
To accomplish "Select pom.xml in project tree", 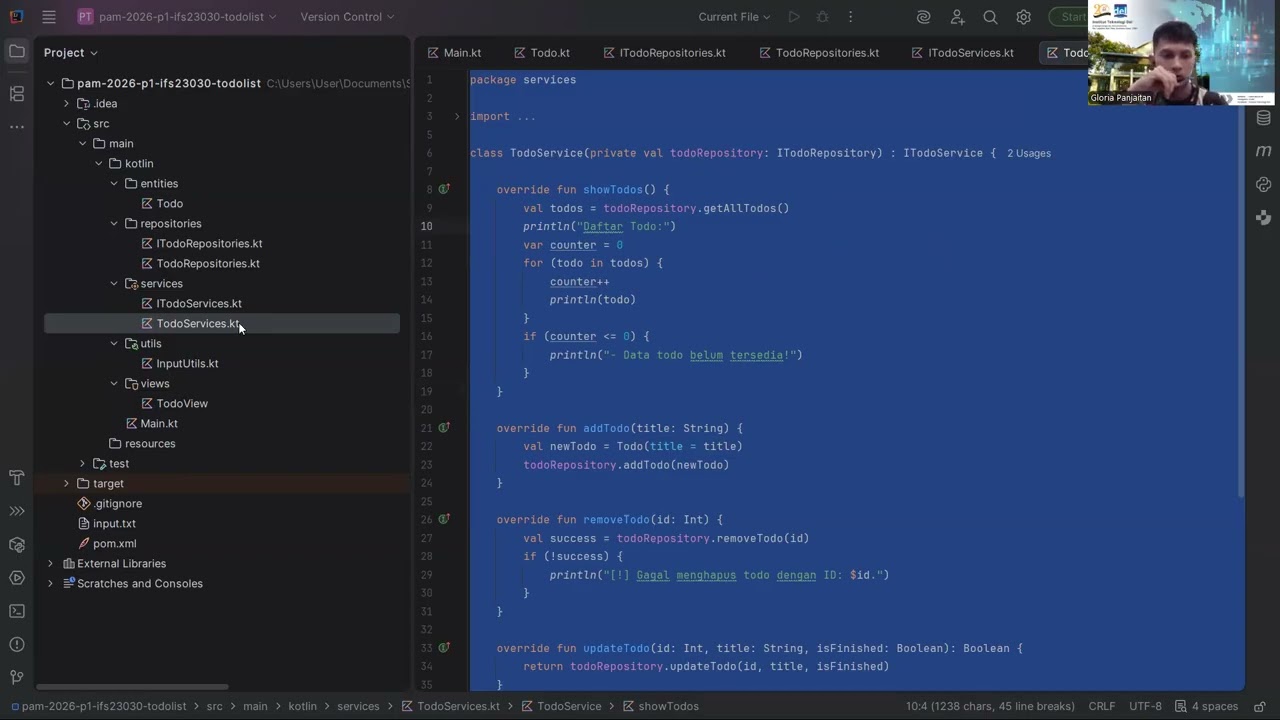I will tap(114, 543).
